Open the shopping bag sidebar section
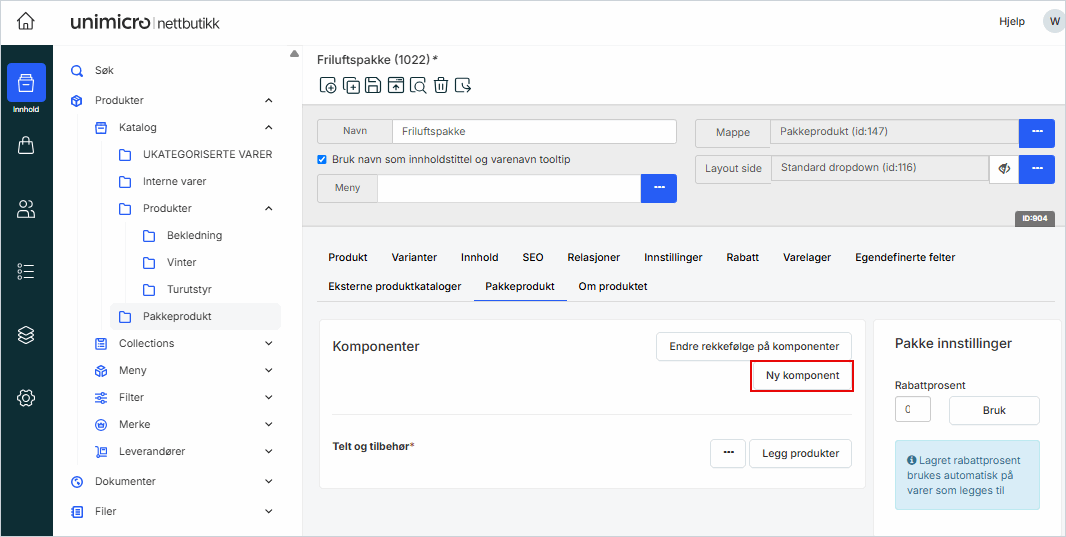Image resolution: width=1066 pixels, height=537 pixels. 26,146
